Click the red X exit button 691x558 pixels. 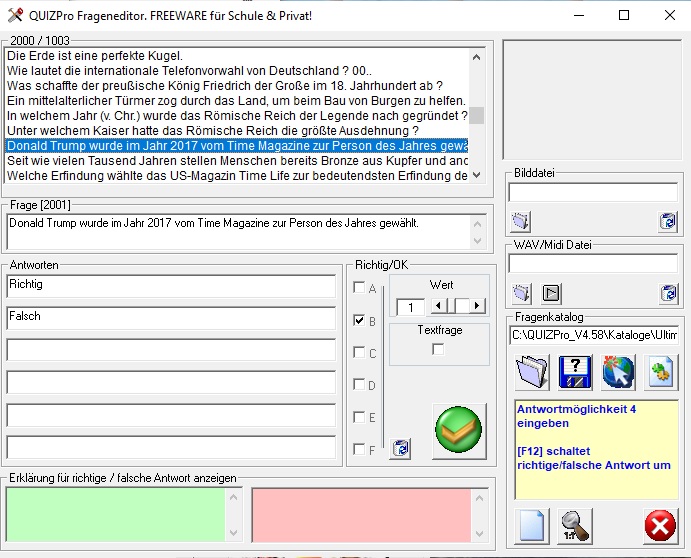point(659,525)
